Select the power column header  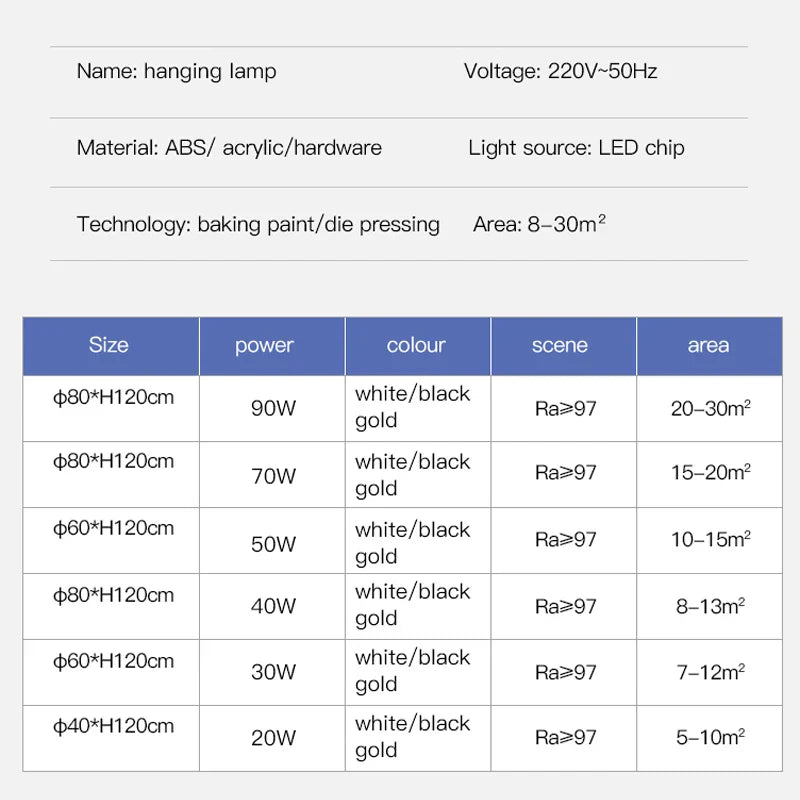[x=264, y=346]
